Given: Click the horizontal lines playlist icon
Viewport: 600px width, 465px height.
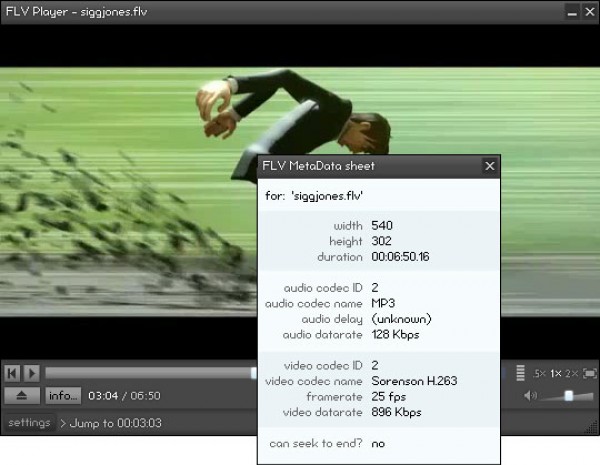Looking at the screenshot, I should tap(520, 373).
